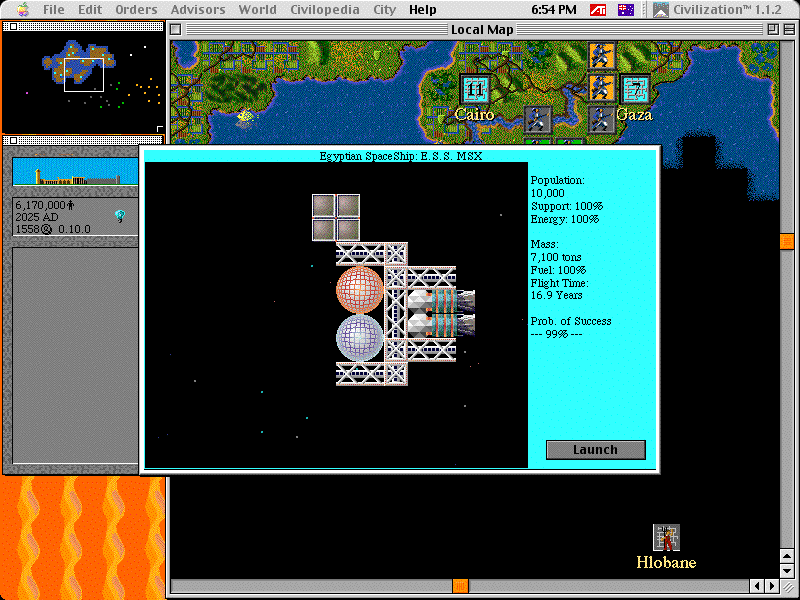Close the minimap window
Viewport: 800px width, 600px height.
14,27
